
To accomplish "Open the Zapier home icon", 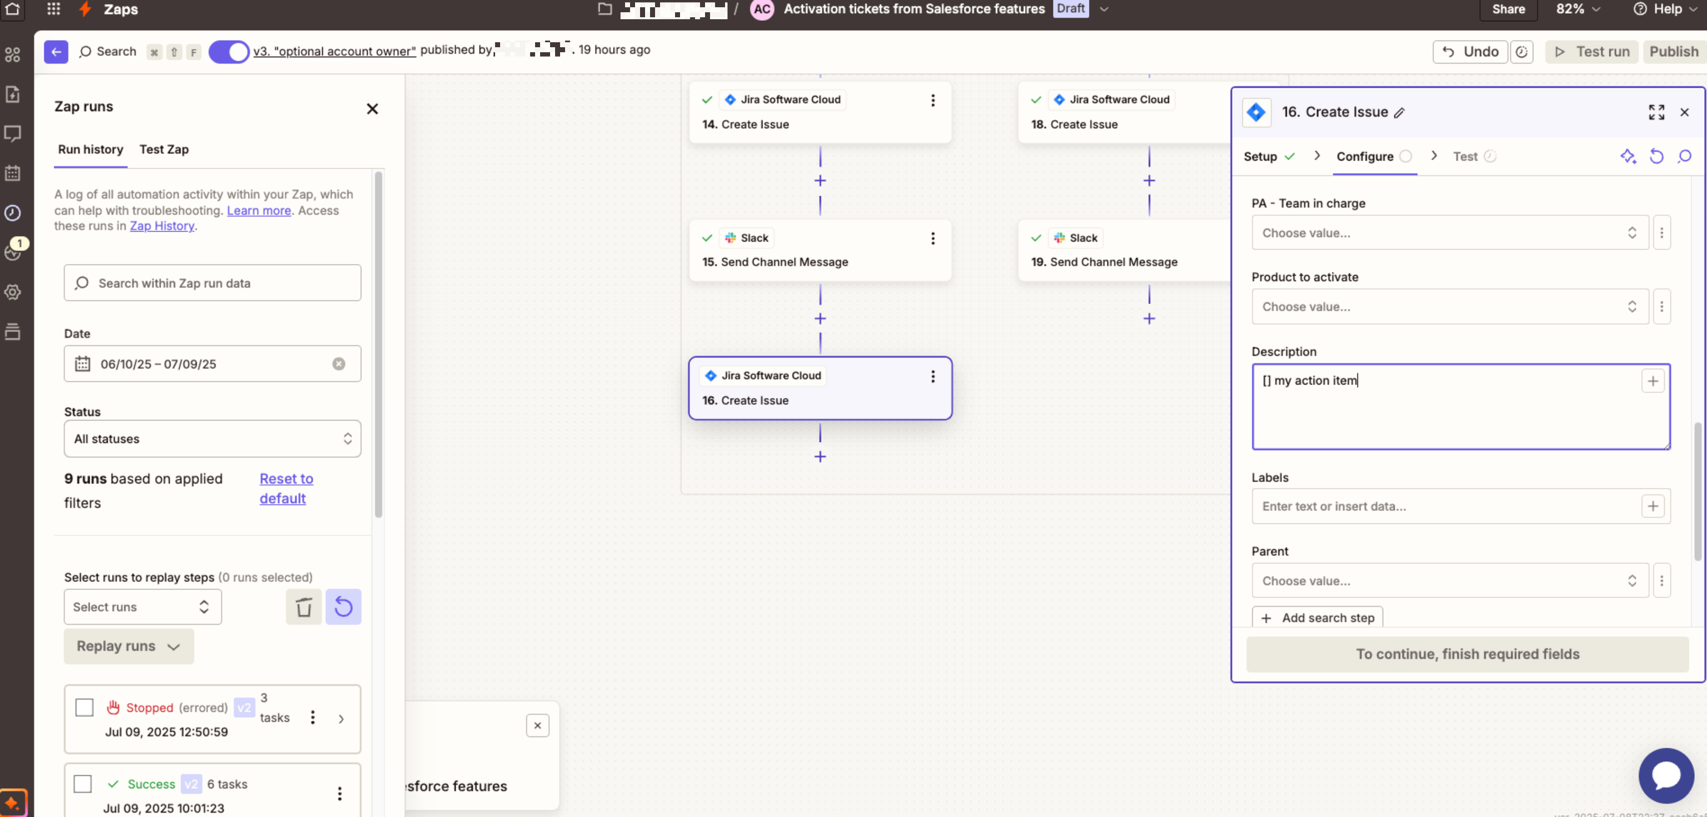I will (x=13, y=9).
